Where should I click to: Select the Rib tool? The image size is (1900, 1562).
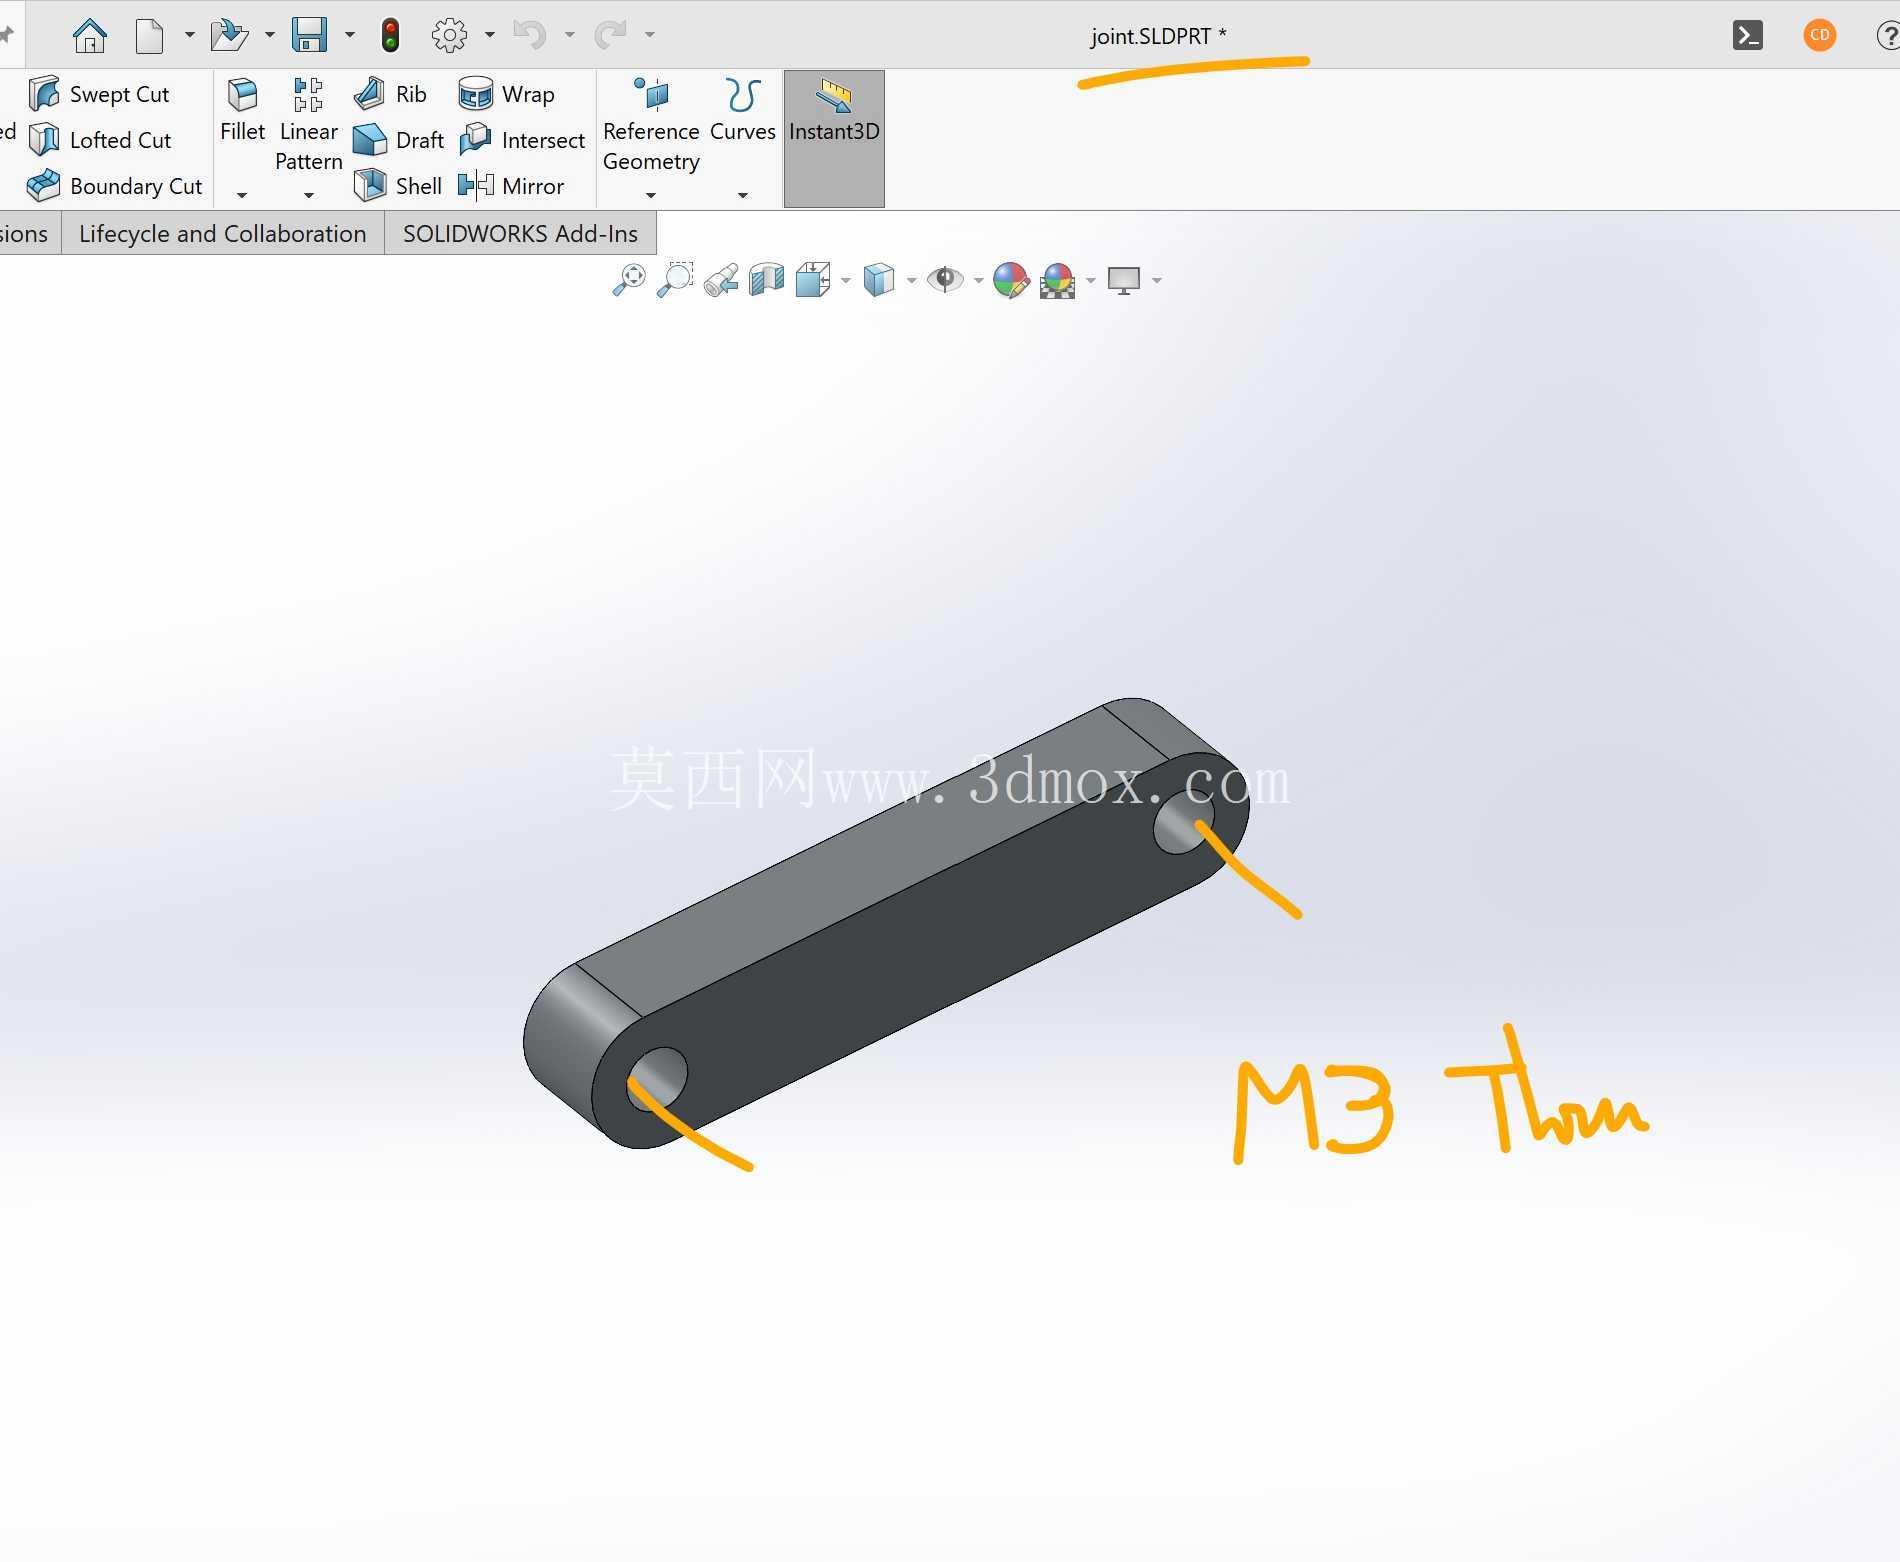point(390,94)
